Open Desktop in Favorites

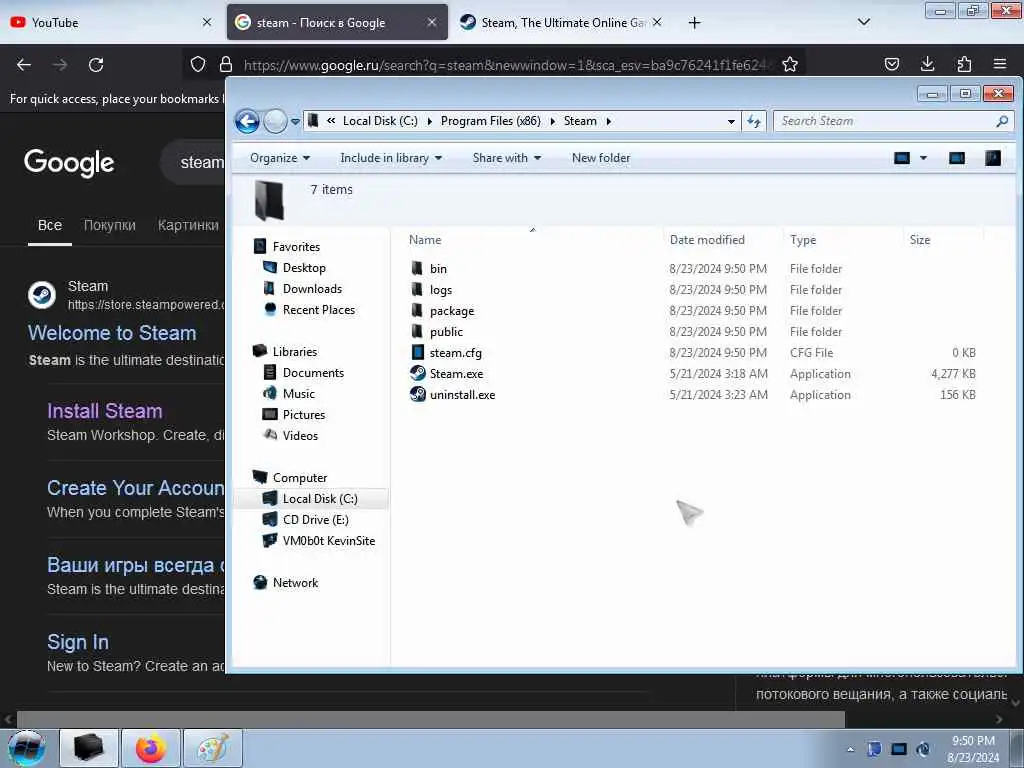tap(304, 268)
